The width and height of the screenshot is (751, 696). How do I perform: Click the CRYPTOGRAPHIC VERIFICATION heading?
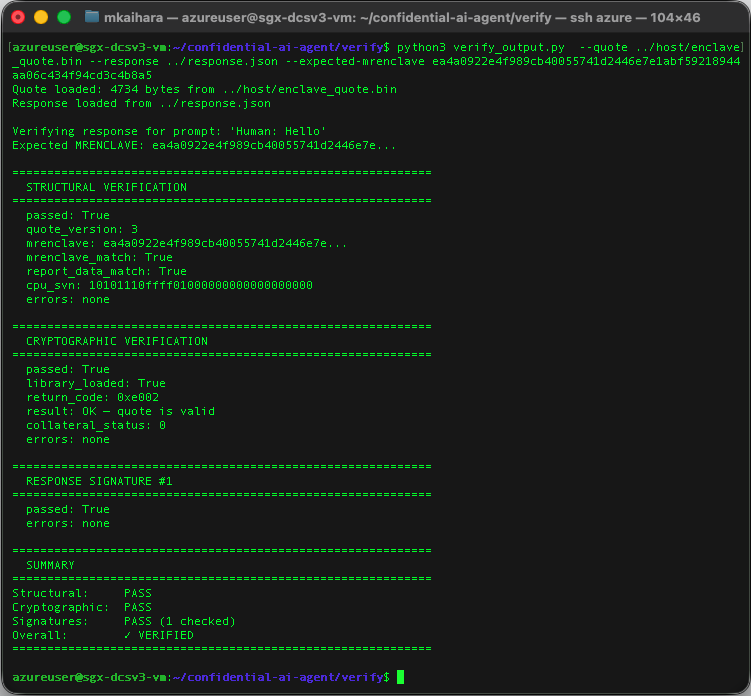click(x=117, y=342)
